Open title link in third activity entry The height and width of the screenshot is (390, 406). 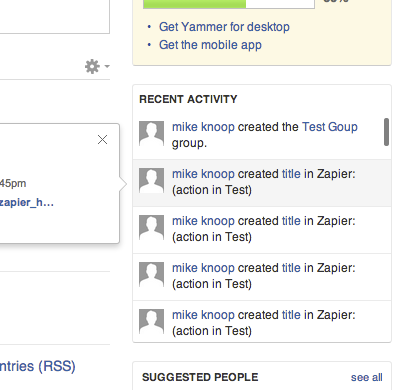click(291, 221)
